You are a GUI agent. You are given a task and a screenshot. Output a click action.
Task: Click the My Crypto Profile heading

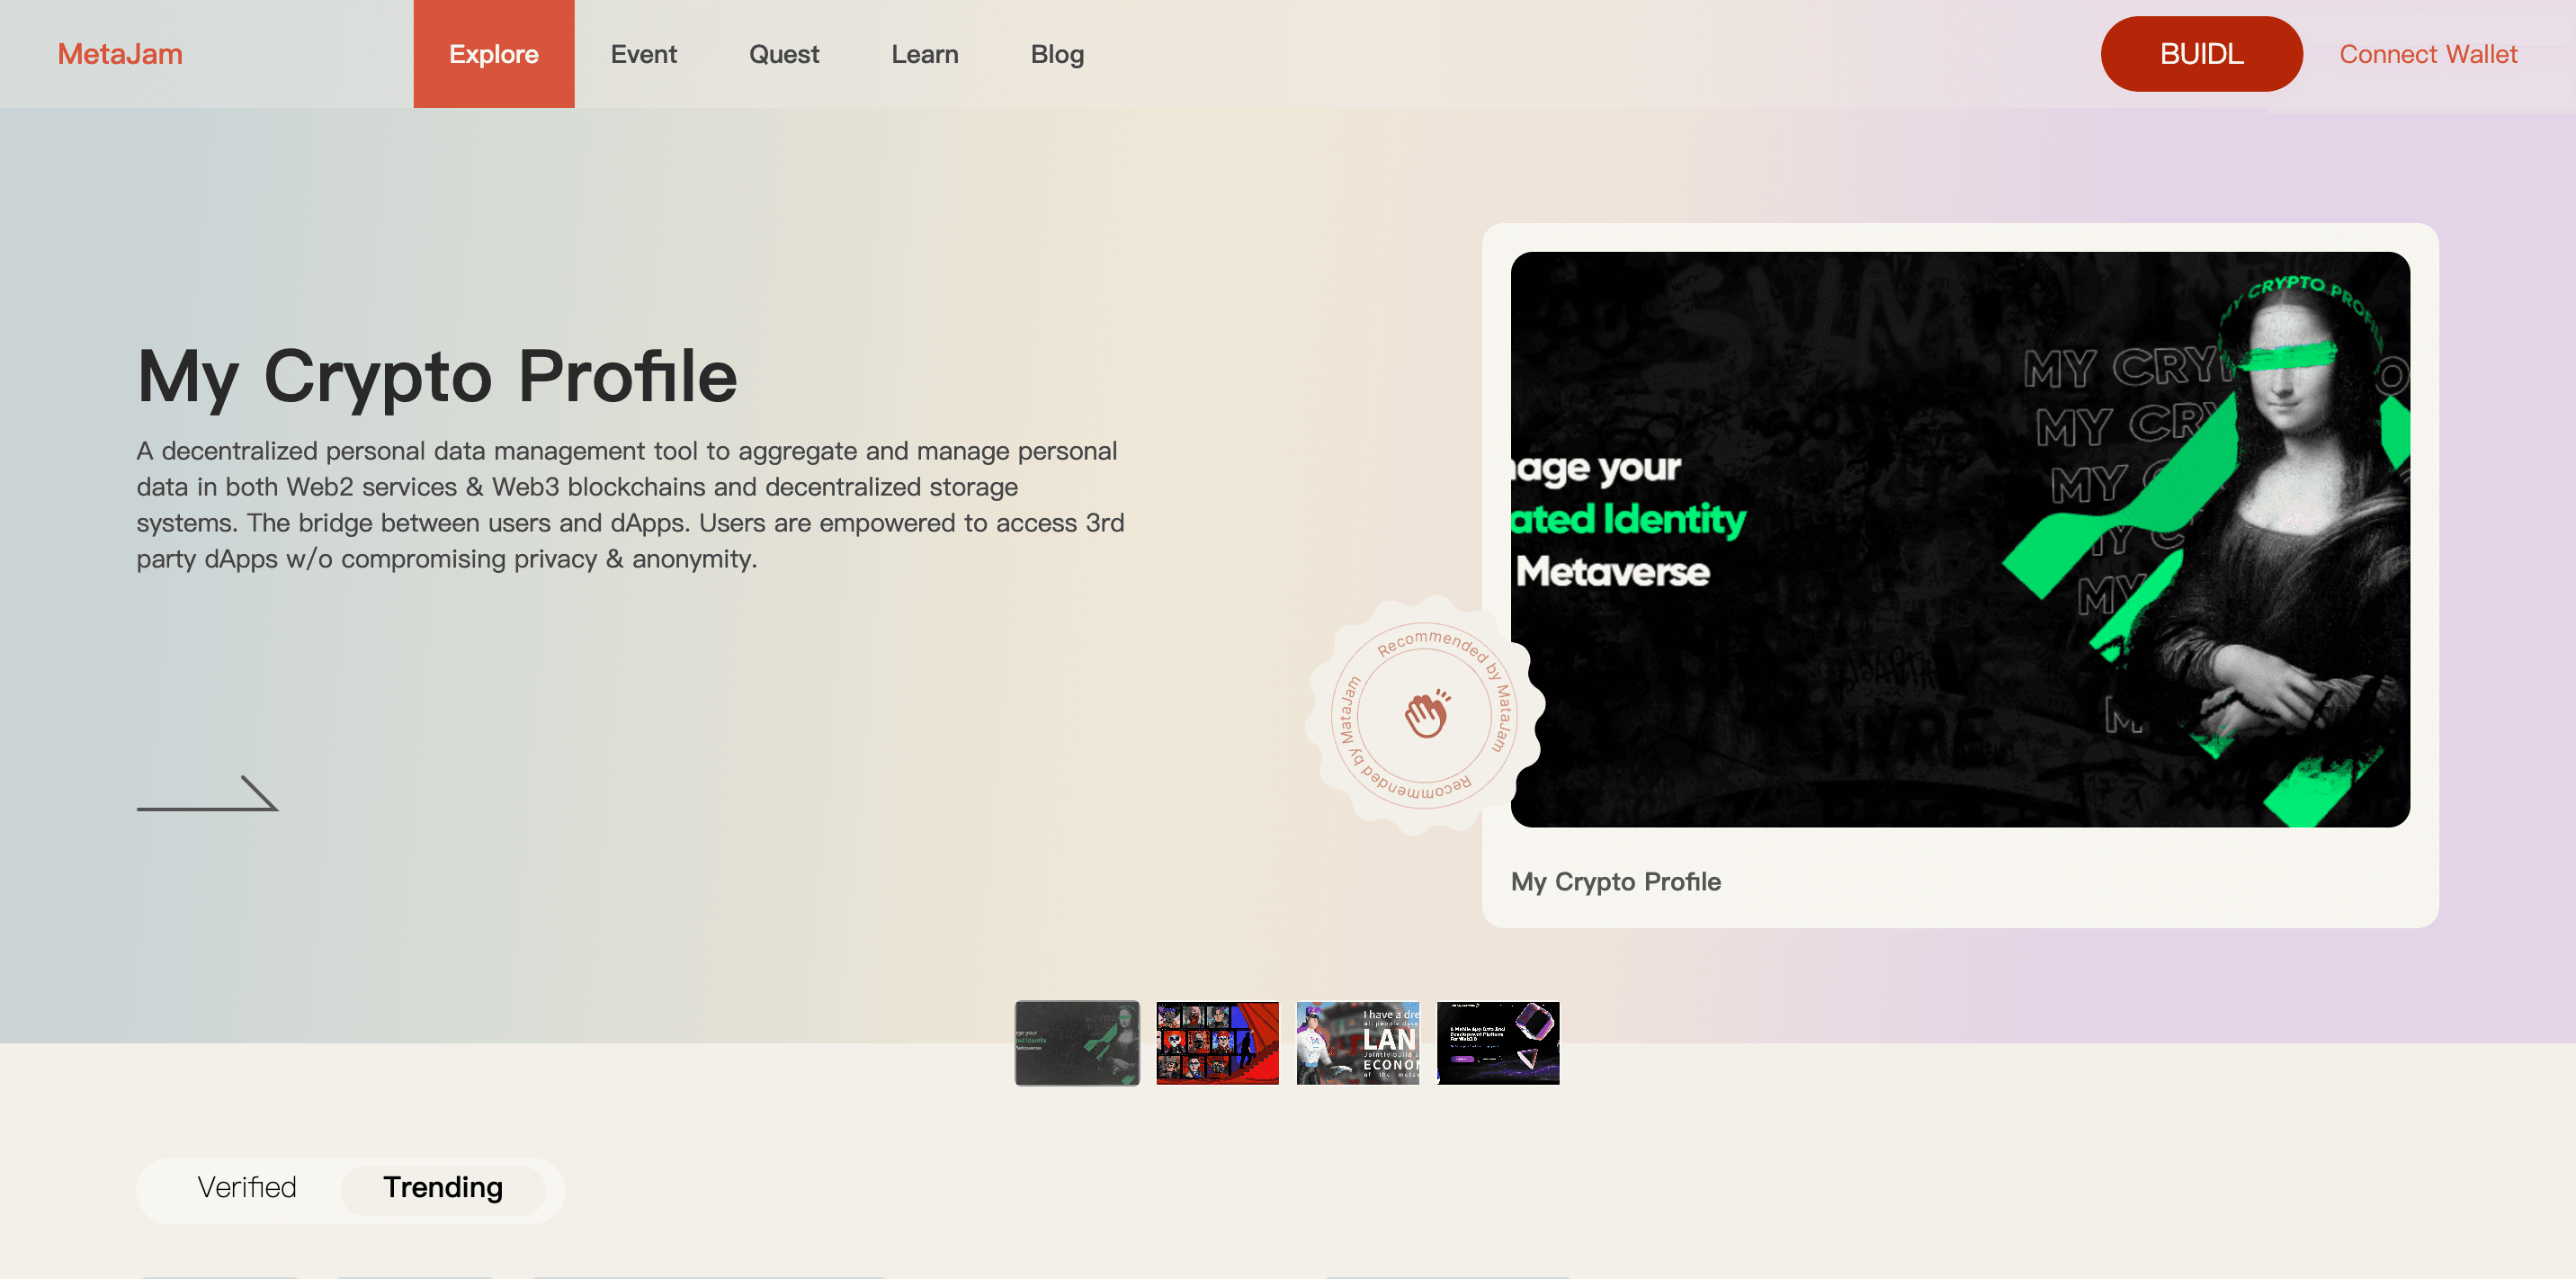[x=437, y=377]
